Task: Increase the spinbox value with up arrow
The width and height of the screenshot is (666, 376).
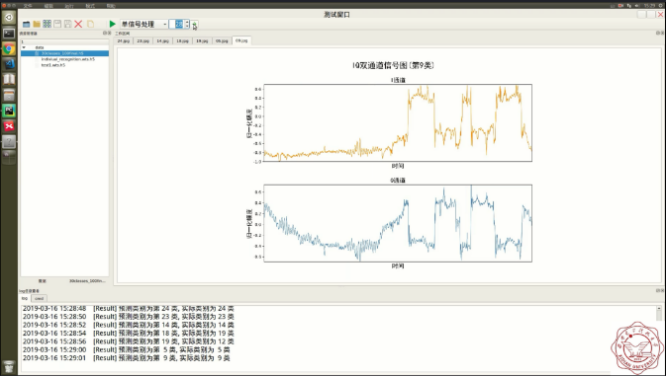Action: pos(187,22)
